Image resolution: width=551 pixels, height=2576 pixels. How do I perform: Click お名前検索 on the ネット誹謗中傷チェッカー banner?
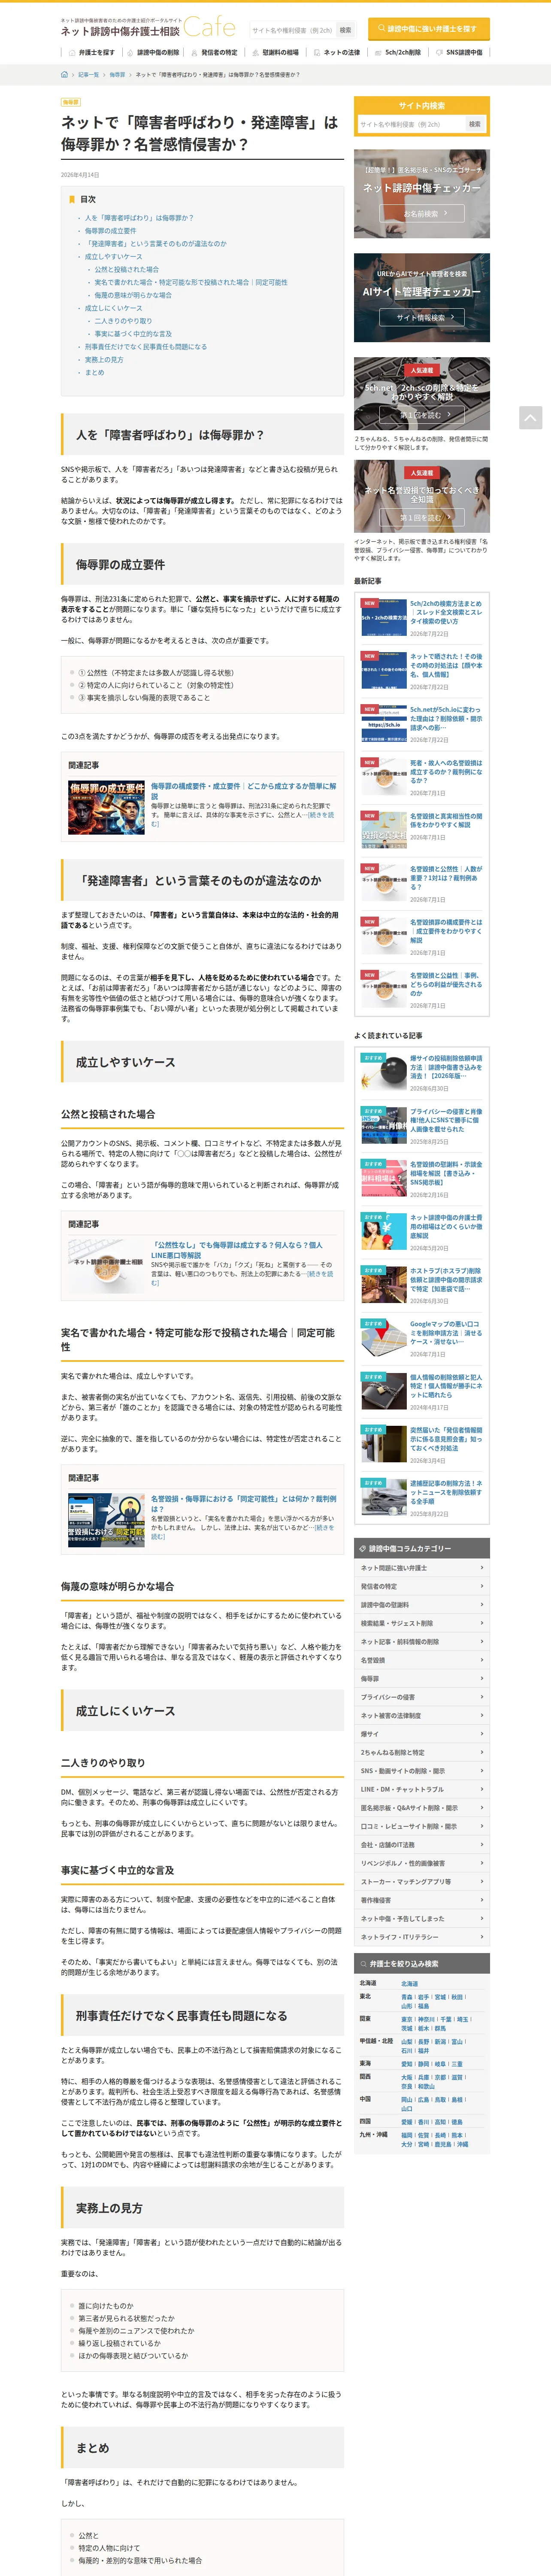pos(421,214)
